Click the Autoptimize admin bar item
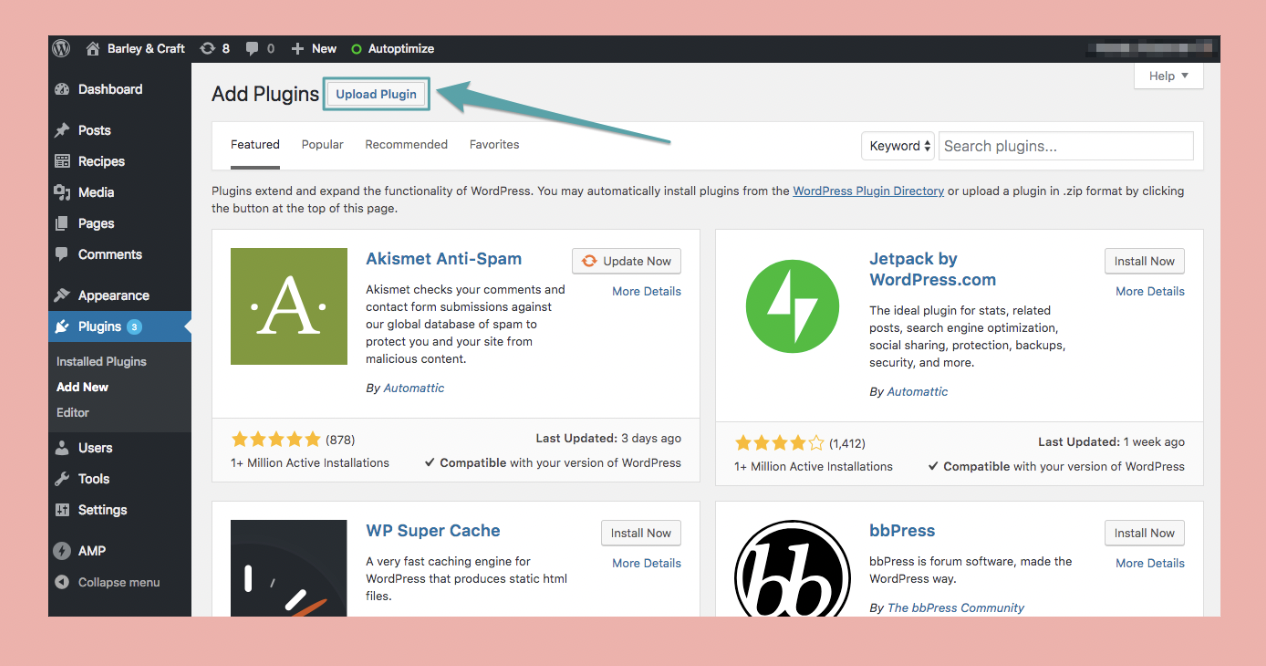 (x=393, y=48)
